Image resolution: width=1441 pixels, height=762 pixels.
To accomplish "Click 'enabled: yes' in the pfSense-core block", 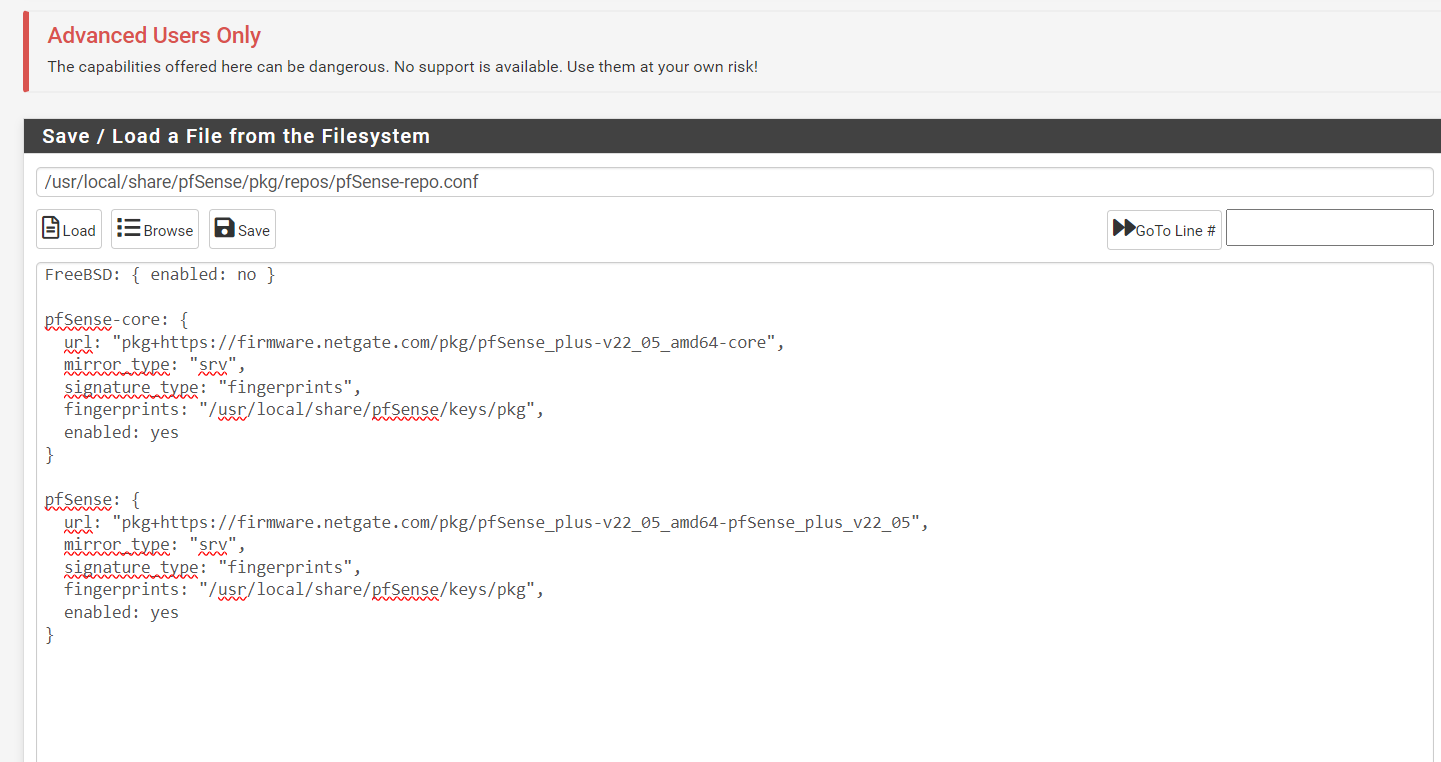I will 121,432.
